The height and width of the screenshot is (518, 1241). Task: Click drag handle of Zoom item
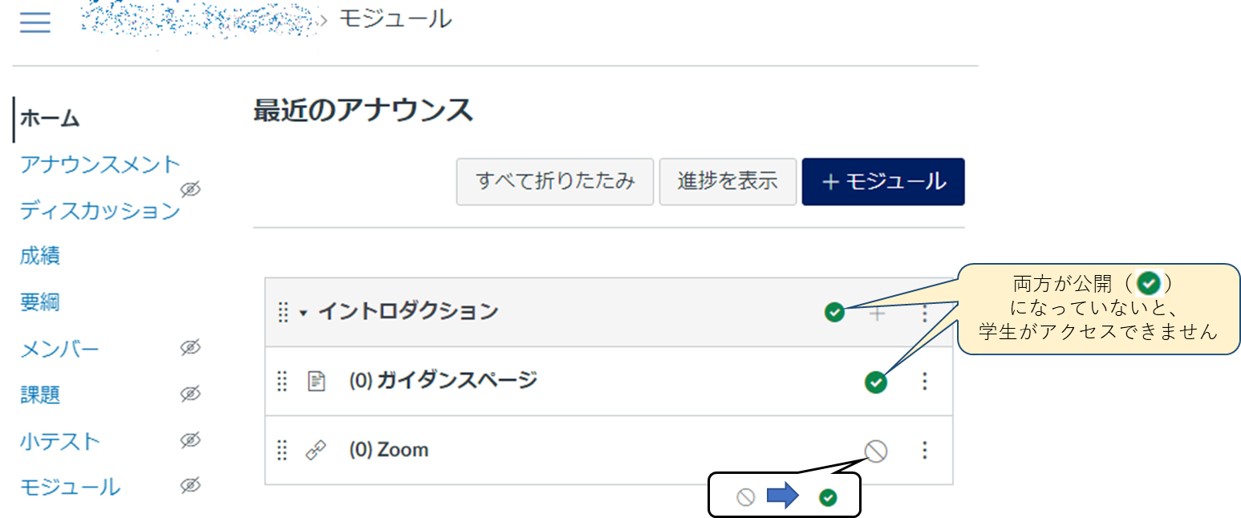point(282,450)
